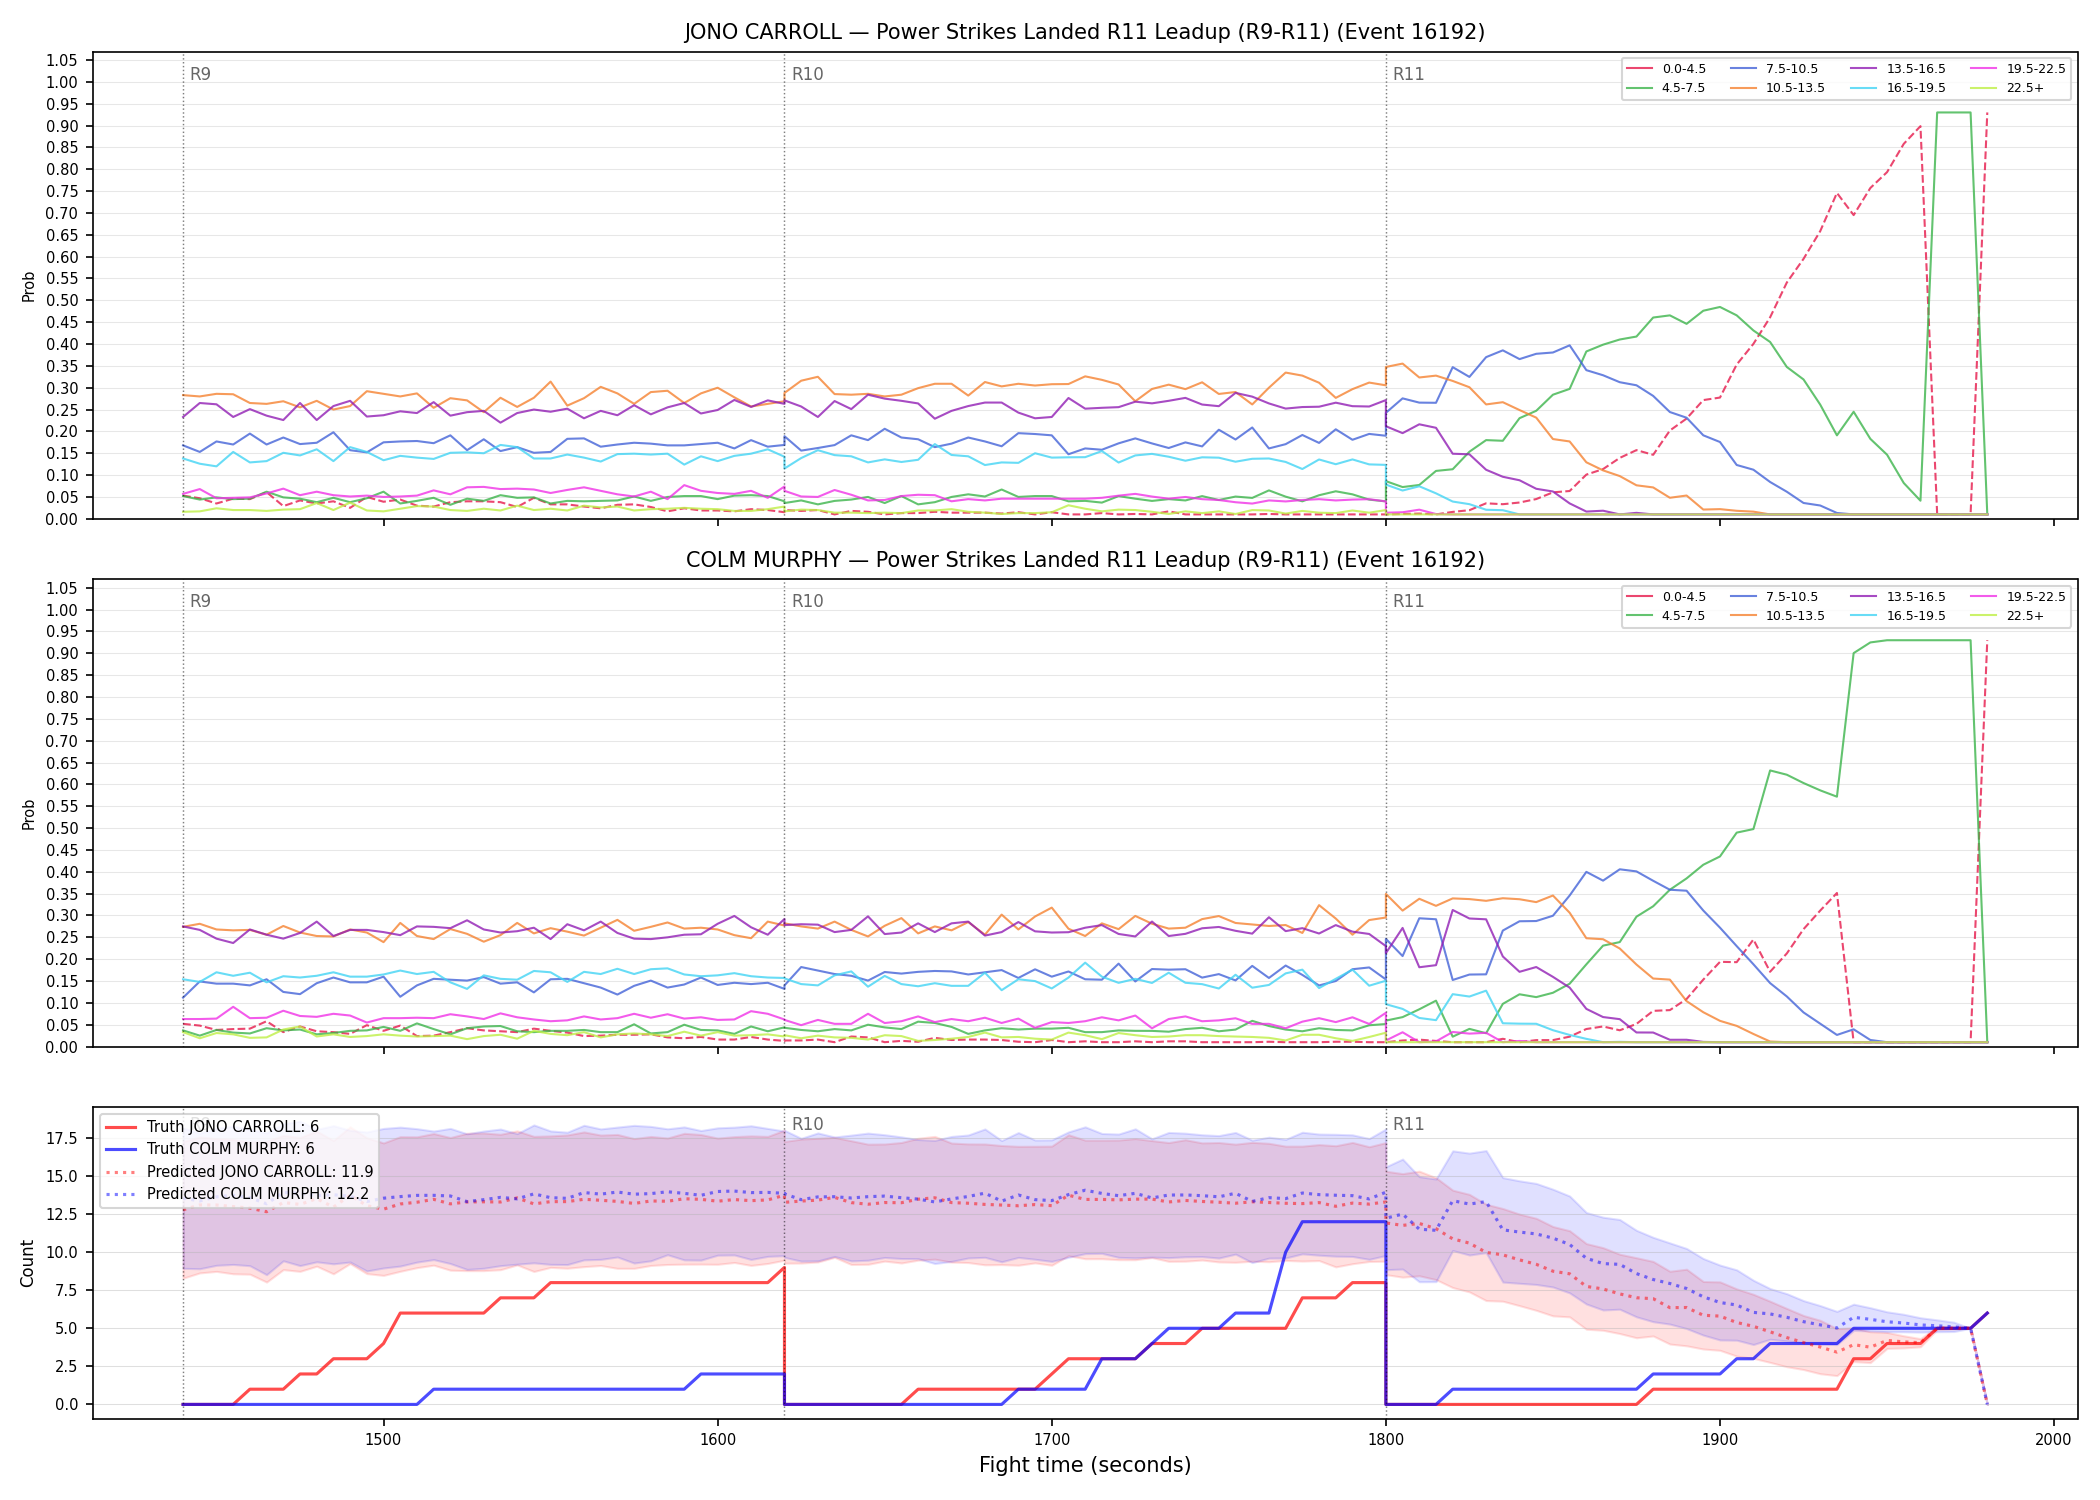This screenshot has width=2100, height=1500.
Task: Click the R10 round label in Jono Carroll chart
Action: tap(807, 74)
